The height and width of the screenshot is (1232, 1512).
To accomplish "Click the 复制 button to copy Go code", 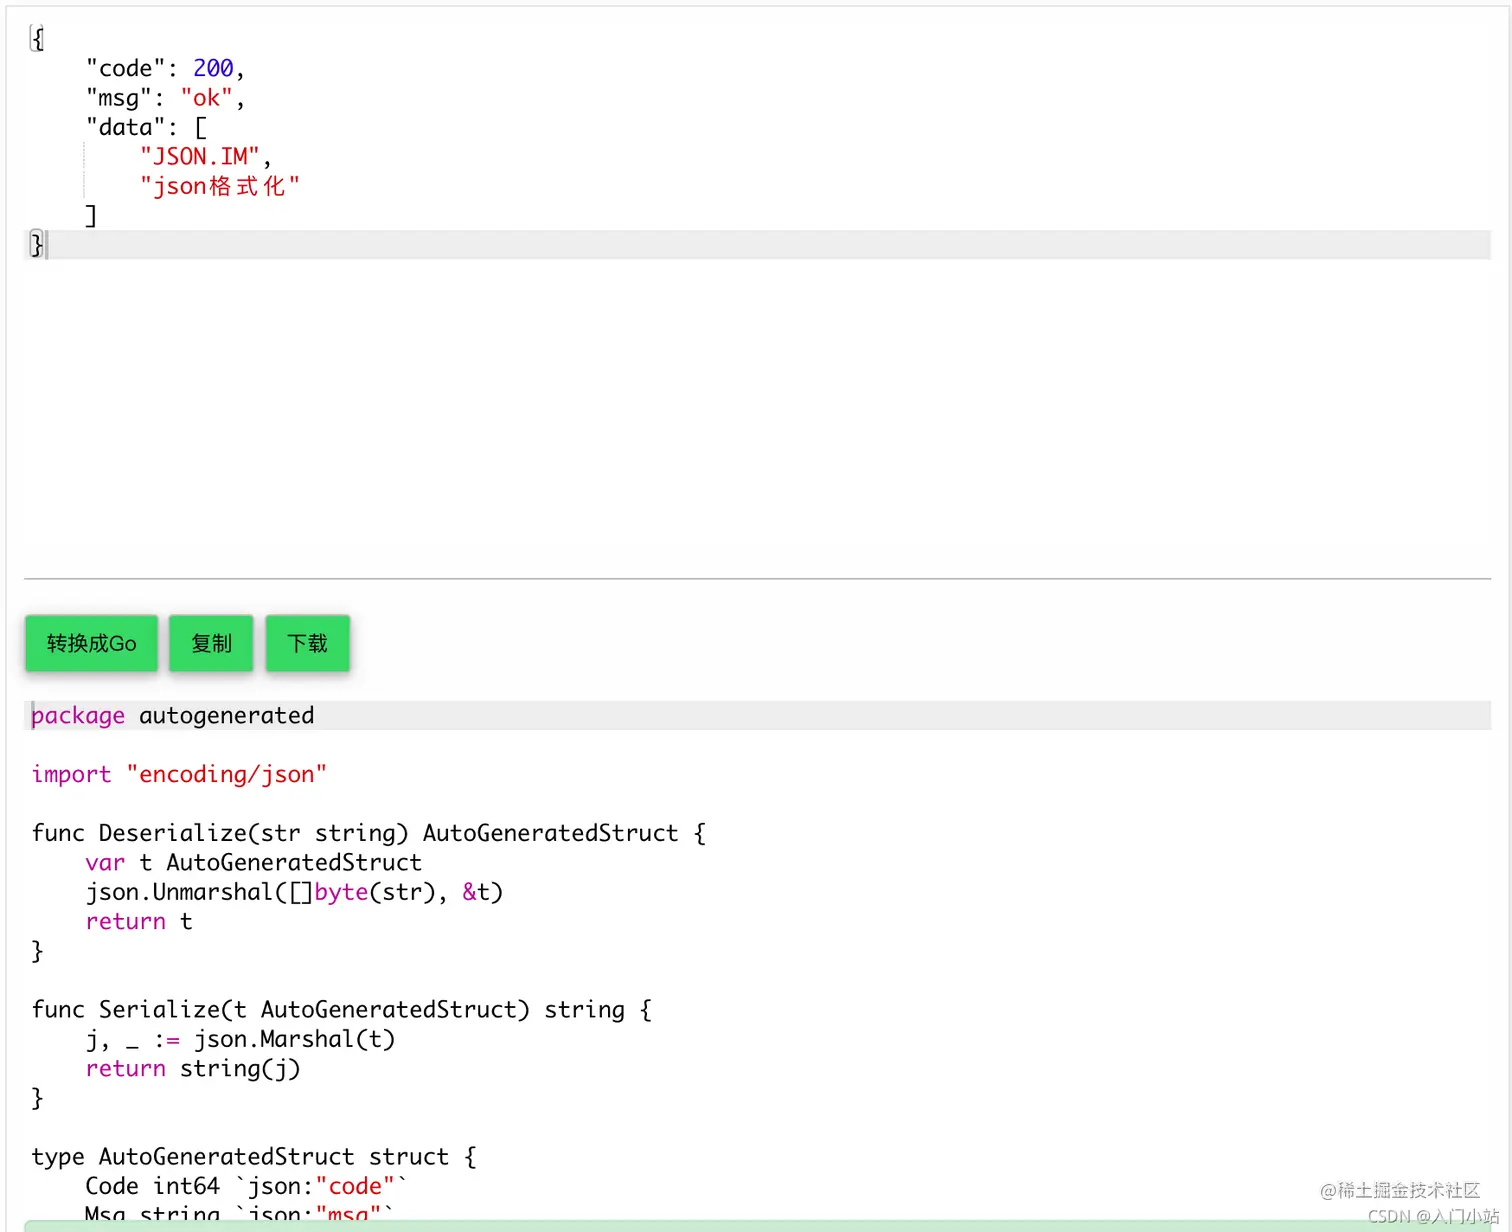I will 211,643.
